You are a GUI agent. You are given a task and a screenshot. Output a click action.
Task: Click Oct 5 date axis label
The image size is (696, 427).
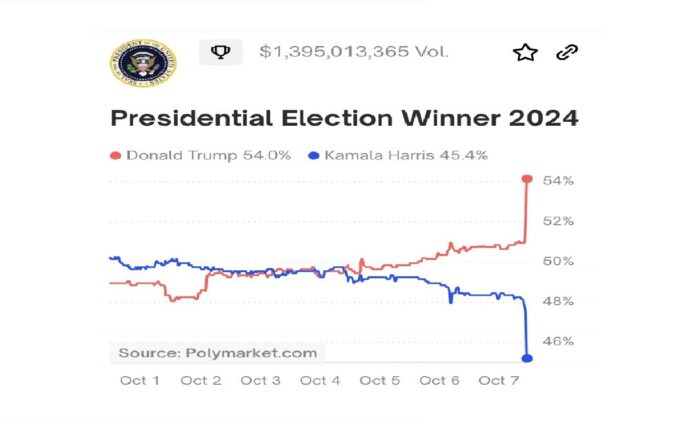coord(380,380)
